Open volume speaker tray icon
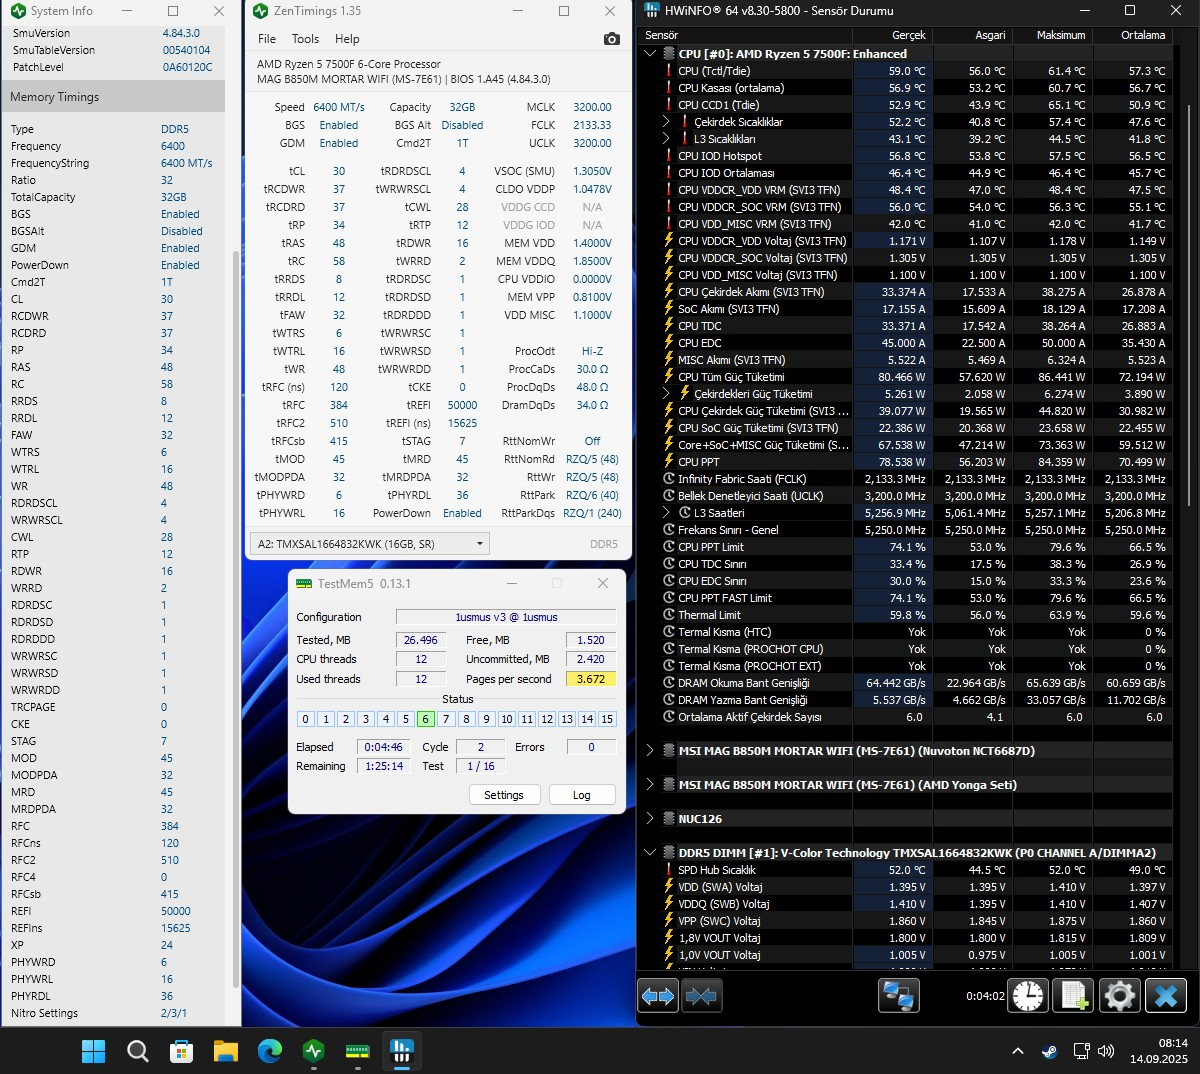The height and width of the screenshot is (1074, 1200). click(x=1105, y=1051)
